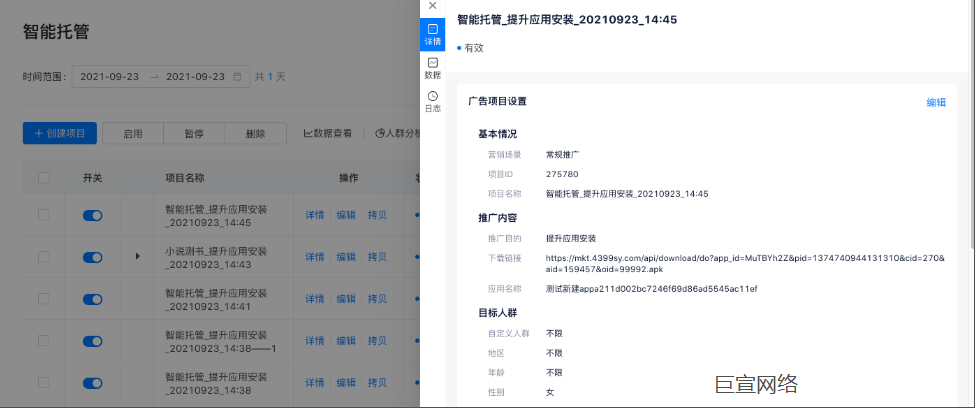Open 详情 for project ending 14:45
This screenshot has width=975, height=408.
pos(315,215)
